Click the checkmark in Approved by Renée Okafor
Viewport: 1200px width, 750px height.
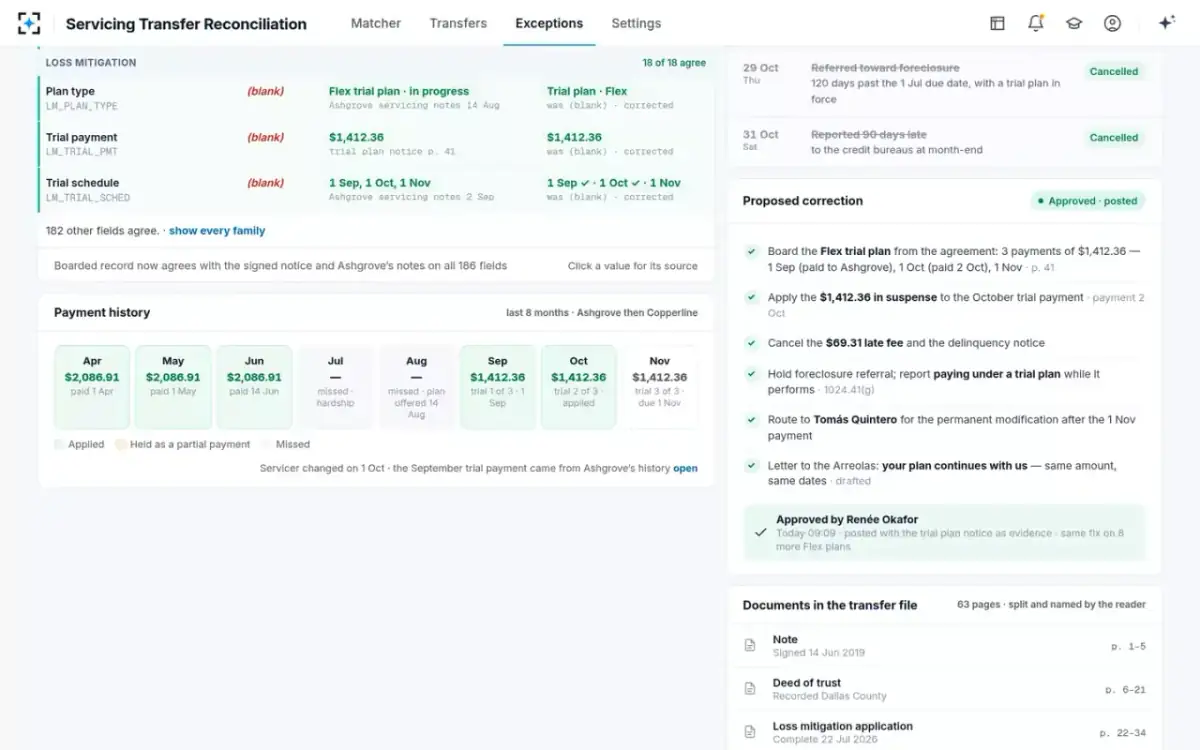click(x=762, y=533)
